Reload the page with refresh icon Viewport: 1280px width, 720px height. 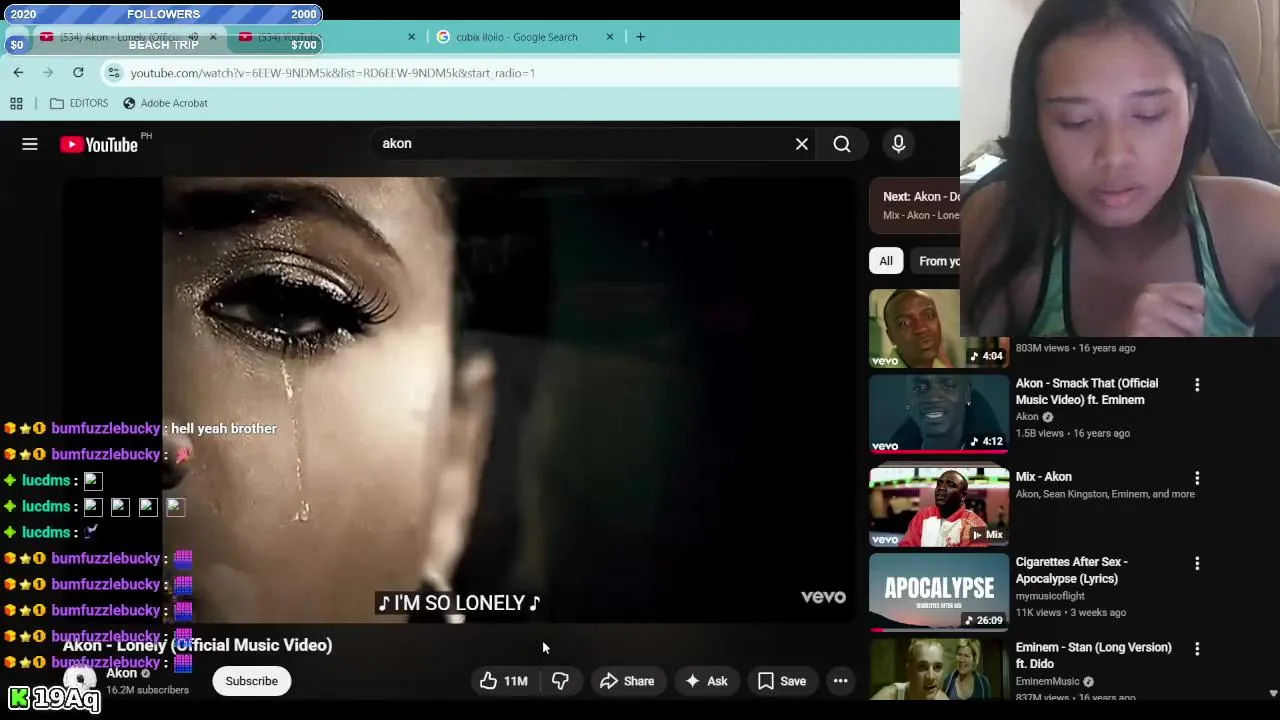[78, 73]
